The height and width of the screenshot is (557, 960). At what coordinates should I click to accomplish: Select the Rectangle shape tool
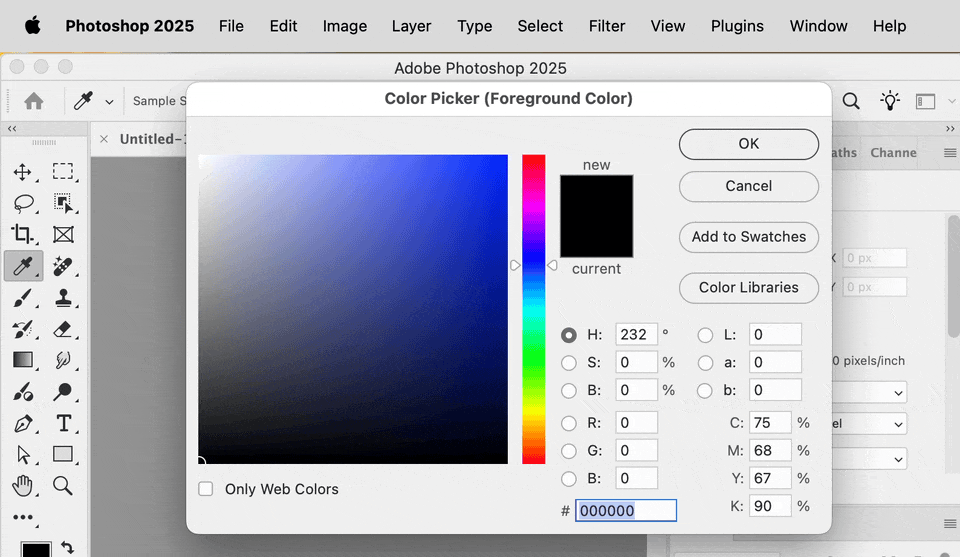coord(63,454)
